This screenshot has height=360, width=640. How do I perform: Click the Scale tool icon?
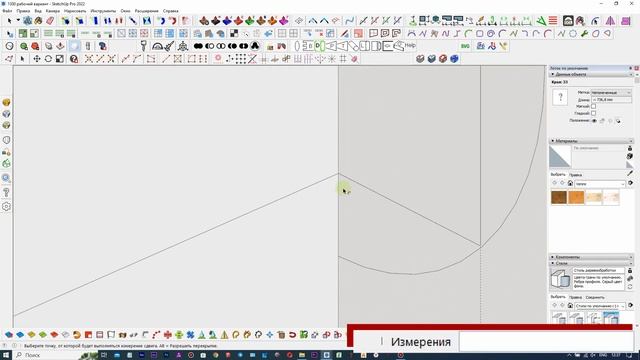click(60, 59)
